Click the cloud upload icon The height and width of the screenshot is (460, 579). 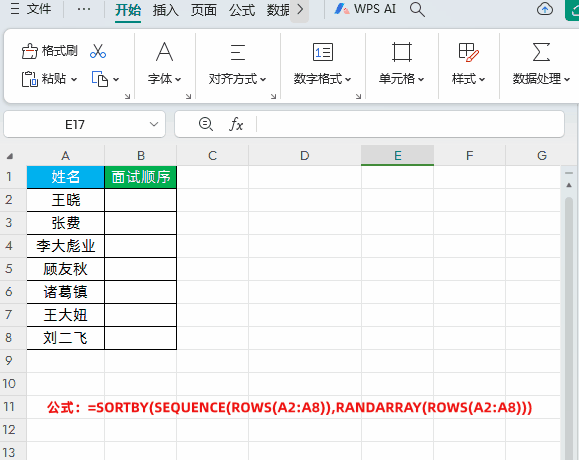[544, 9]
